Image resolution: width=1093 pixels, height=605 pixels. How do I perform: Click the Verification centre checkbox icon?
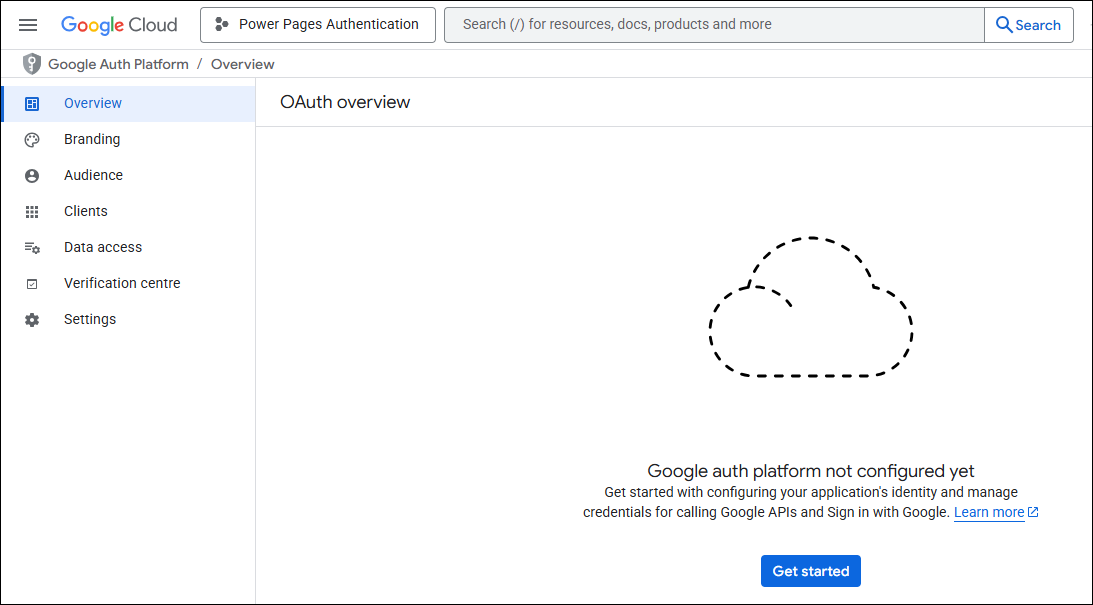coord(32,284)
